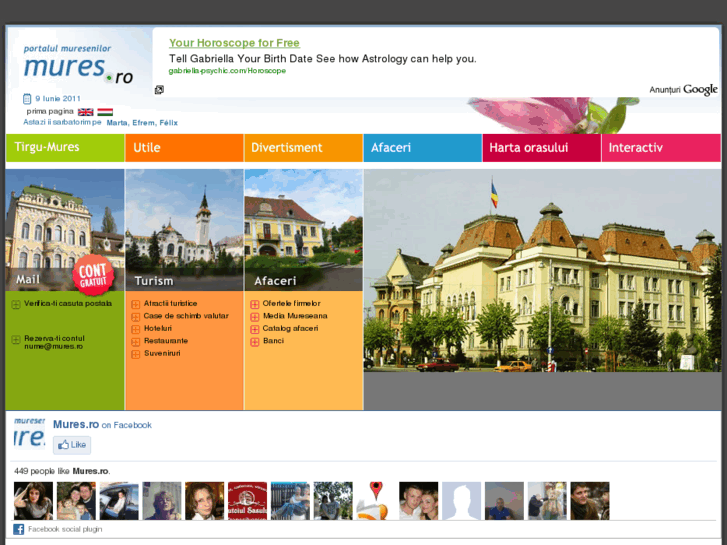The height and width of the screenshot is (545, 727).
Task: Open the gabriella-psychic.com/Horoscope URL link
Action: [x=227, y=71]
